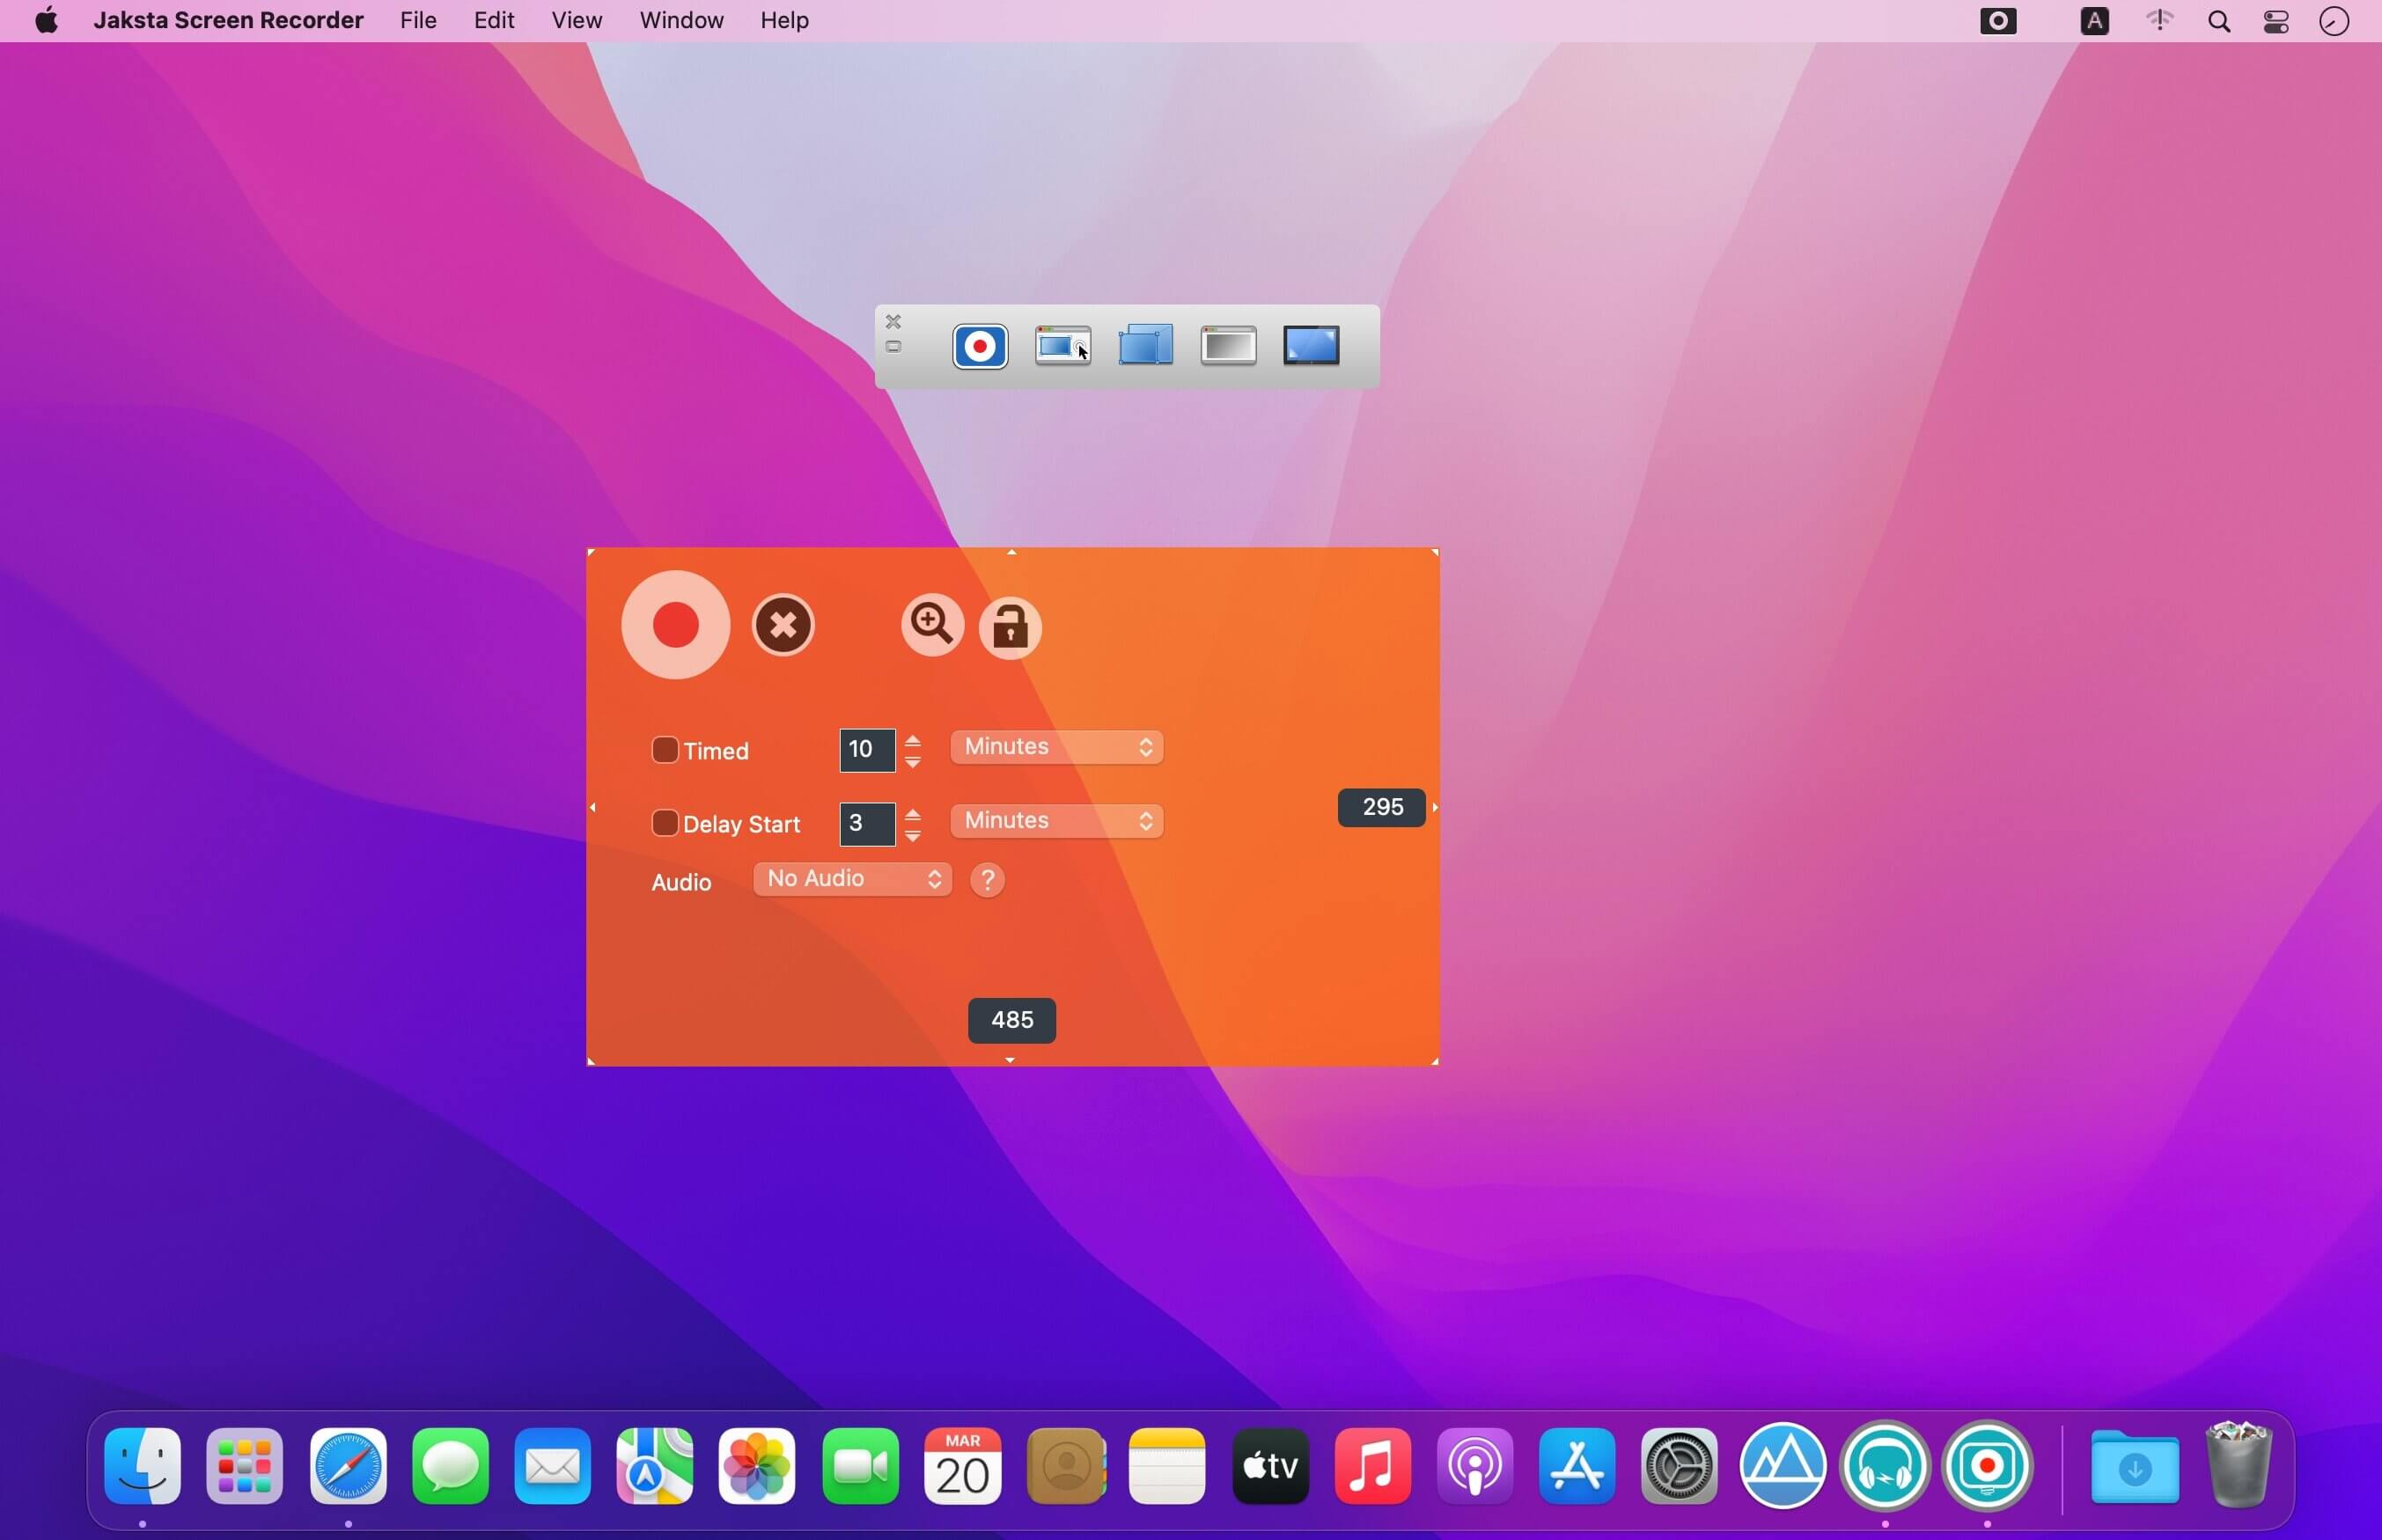Open the Delay Start Minutes dropdown
Viewport: 2382px width, 1540px height.
1056,821
